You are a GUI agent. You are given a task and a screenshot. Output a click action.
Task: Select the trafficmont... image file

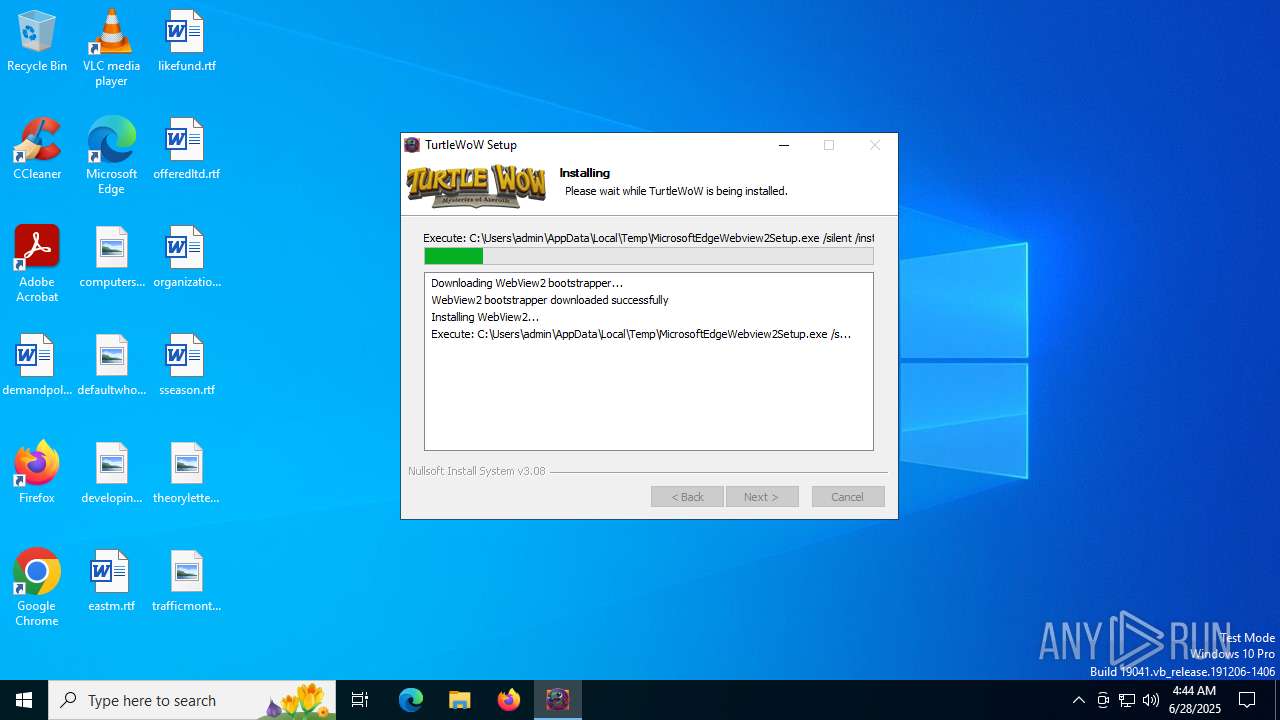pyautogui.click(x=186, y=582)
